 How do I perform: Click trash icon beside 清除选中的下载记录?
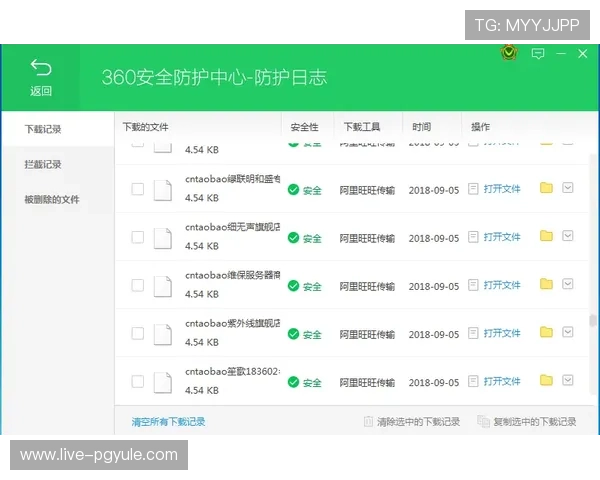pos(368,421)
